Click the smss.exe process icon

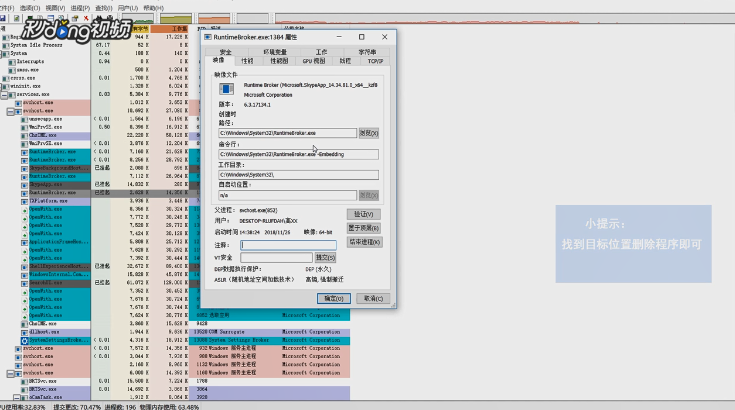[12, 70]
